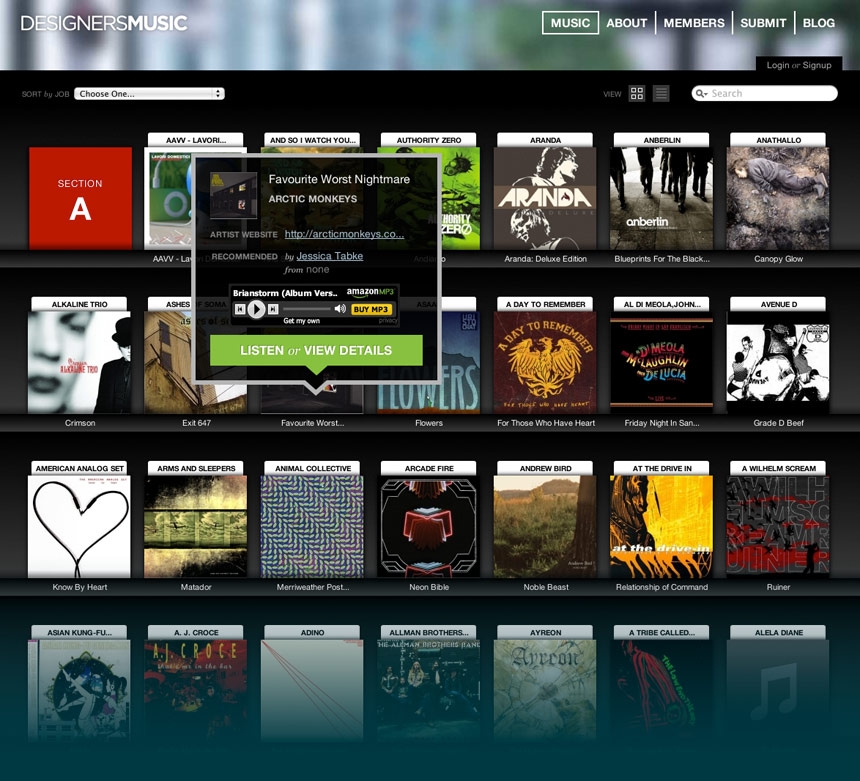Viewport: 860px width, 781px height.
Task: Open Asian Kung-Fu album cover
Action: 80,691
